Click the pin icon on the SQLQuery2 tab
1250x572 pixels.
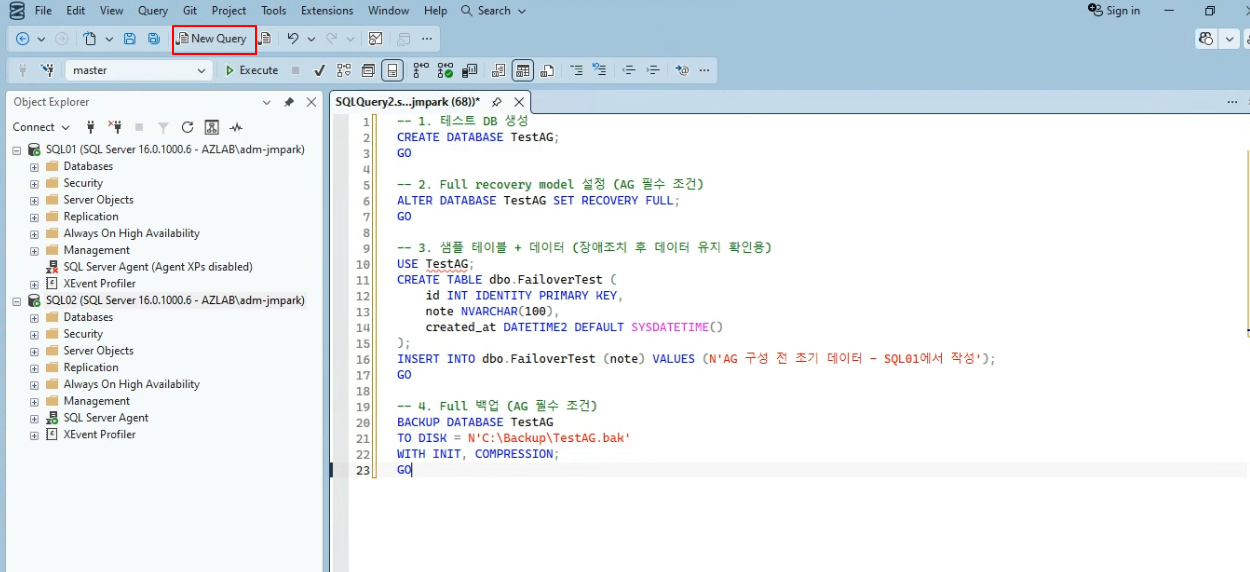coord(496,102)
